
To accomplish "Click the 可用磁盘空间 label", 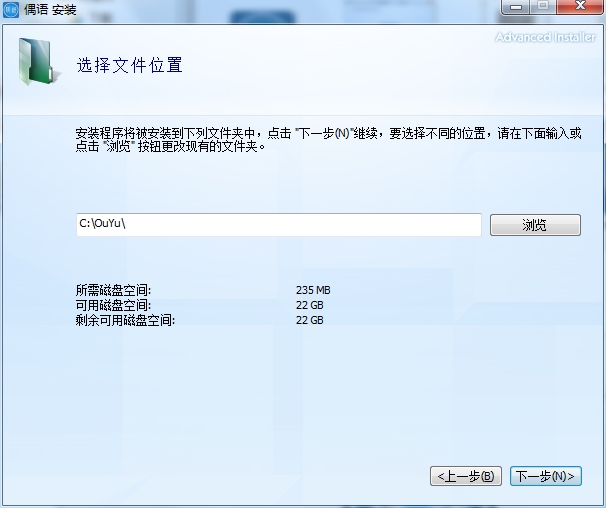I will coord(113,305).
